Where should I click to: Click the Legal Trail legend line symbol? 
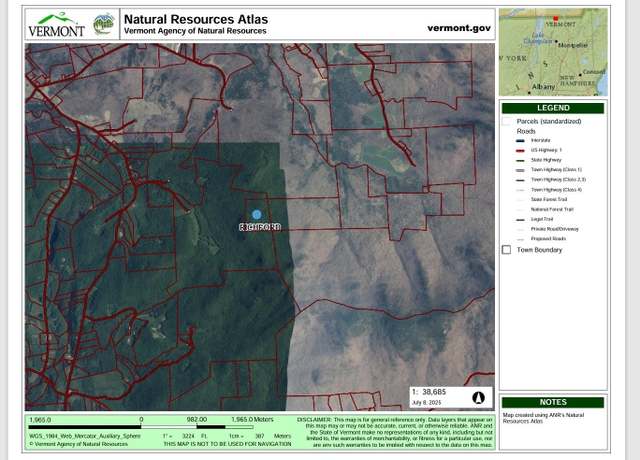(x=520, y=220)
